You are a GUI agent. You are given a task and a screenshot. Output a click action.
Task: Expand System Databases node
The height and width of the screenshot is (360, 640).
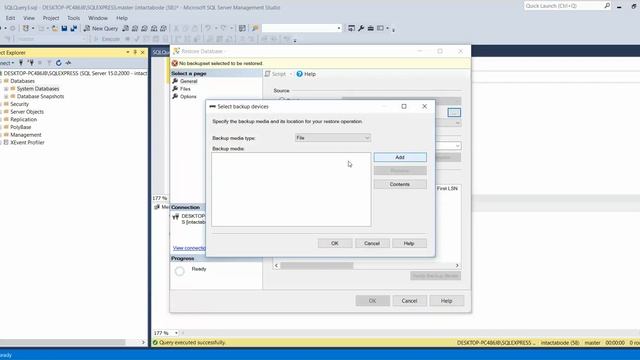coord(6,89)
